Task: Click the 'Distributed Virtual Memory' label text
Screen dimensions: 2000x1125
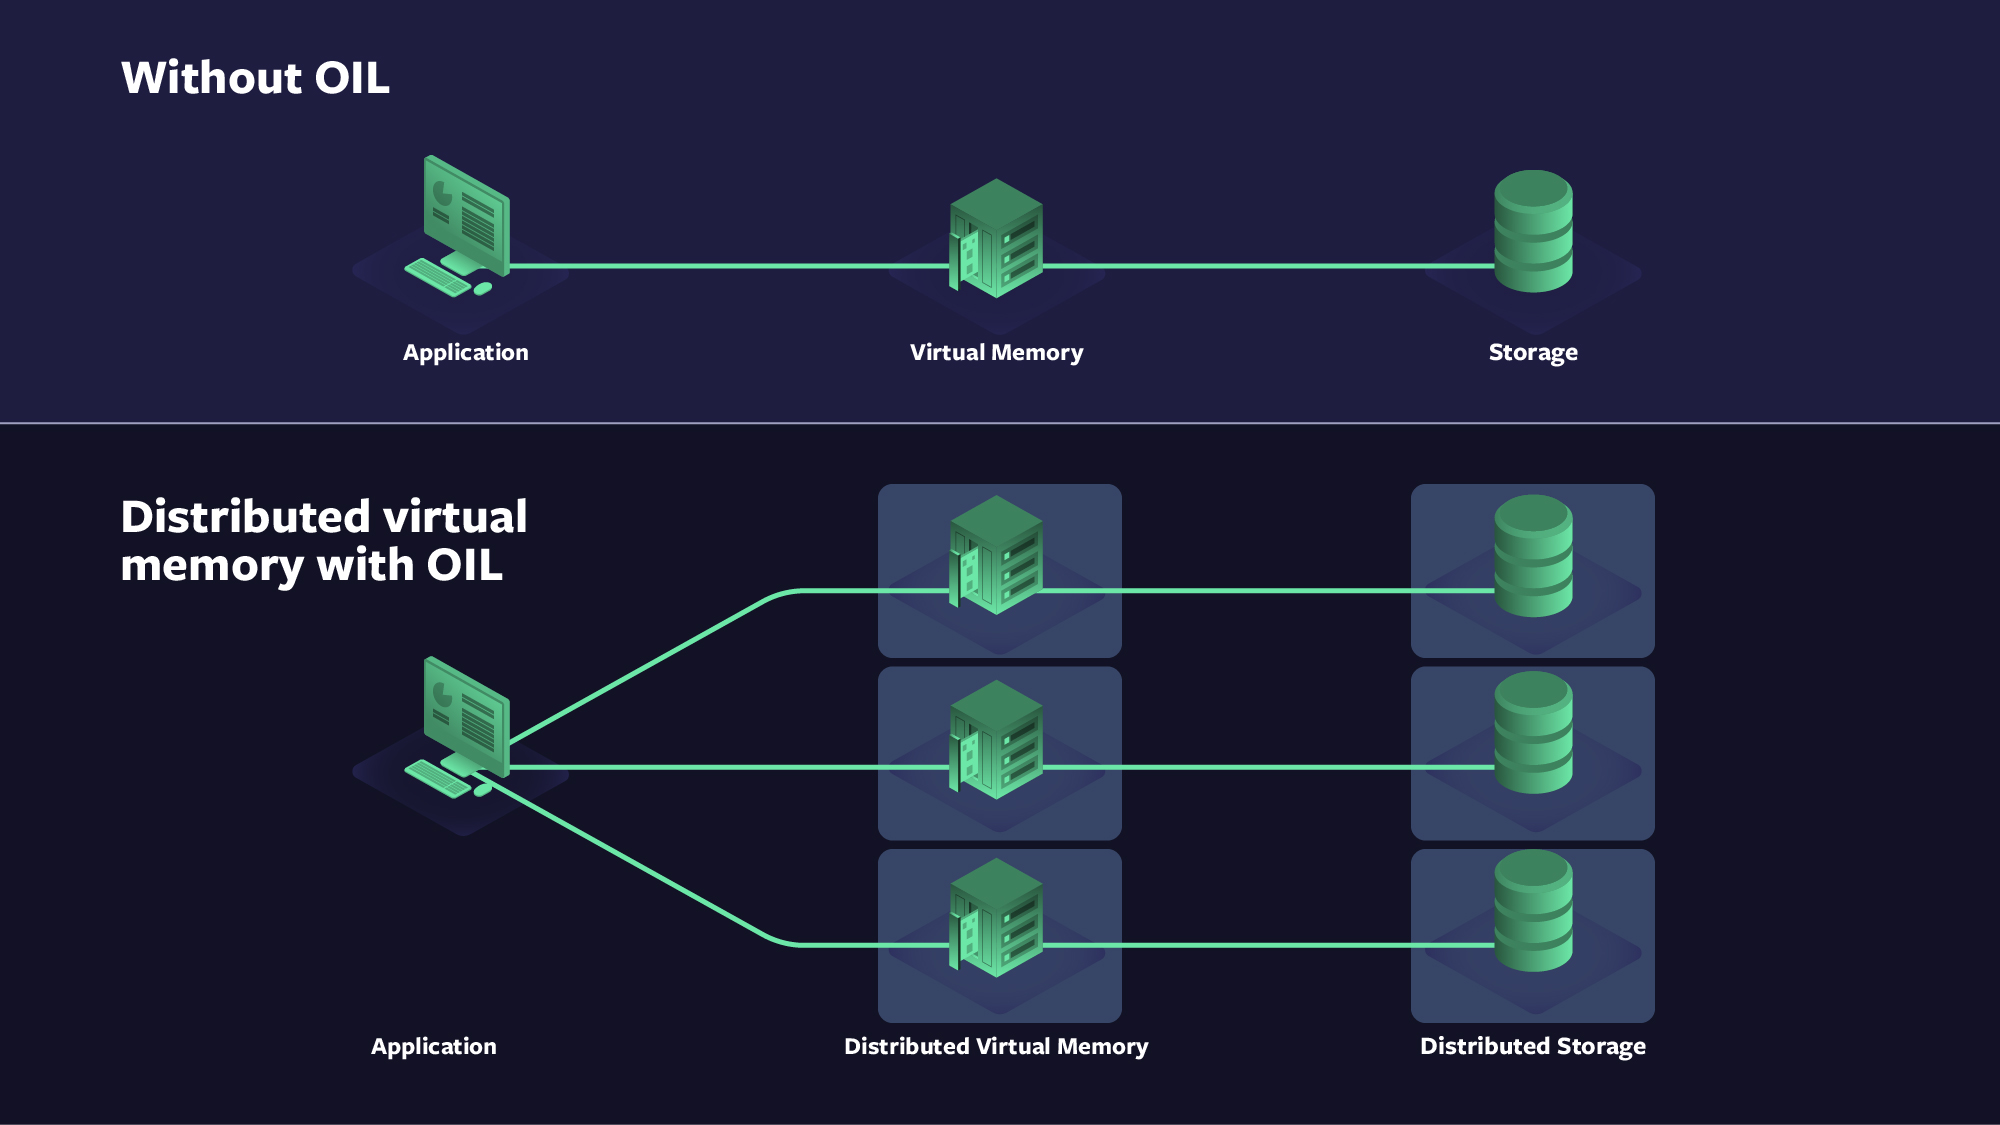Action: pyautogui.click(x=995, y=1046)
